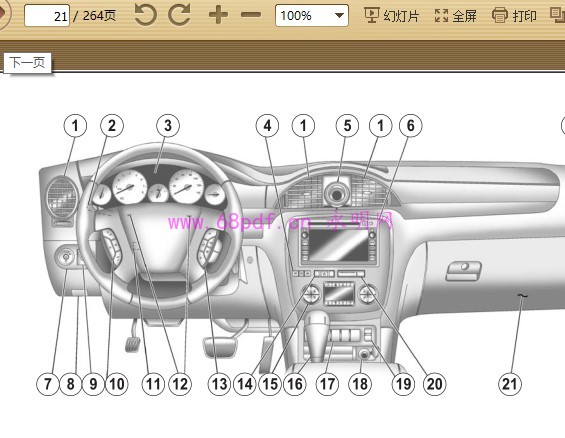The width and height of the screenshot is (565, 438).
Task: Start slideshow with 幻灯片 button
Action: click(x=391, y=15)
